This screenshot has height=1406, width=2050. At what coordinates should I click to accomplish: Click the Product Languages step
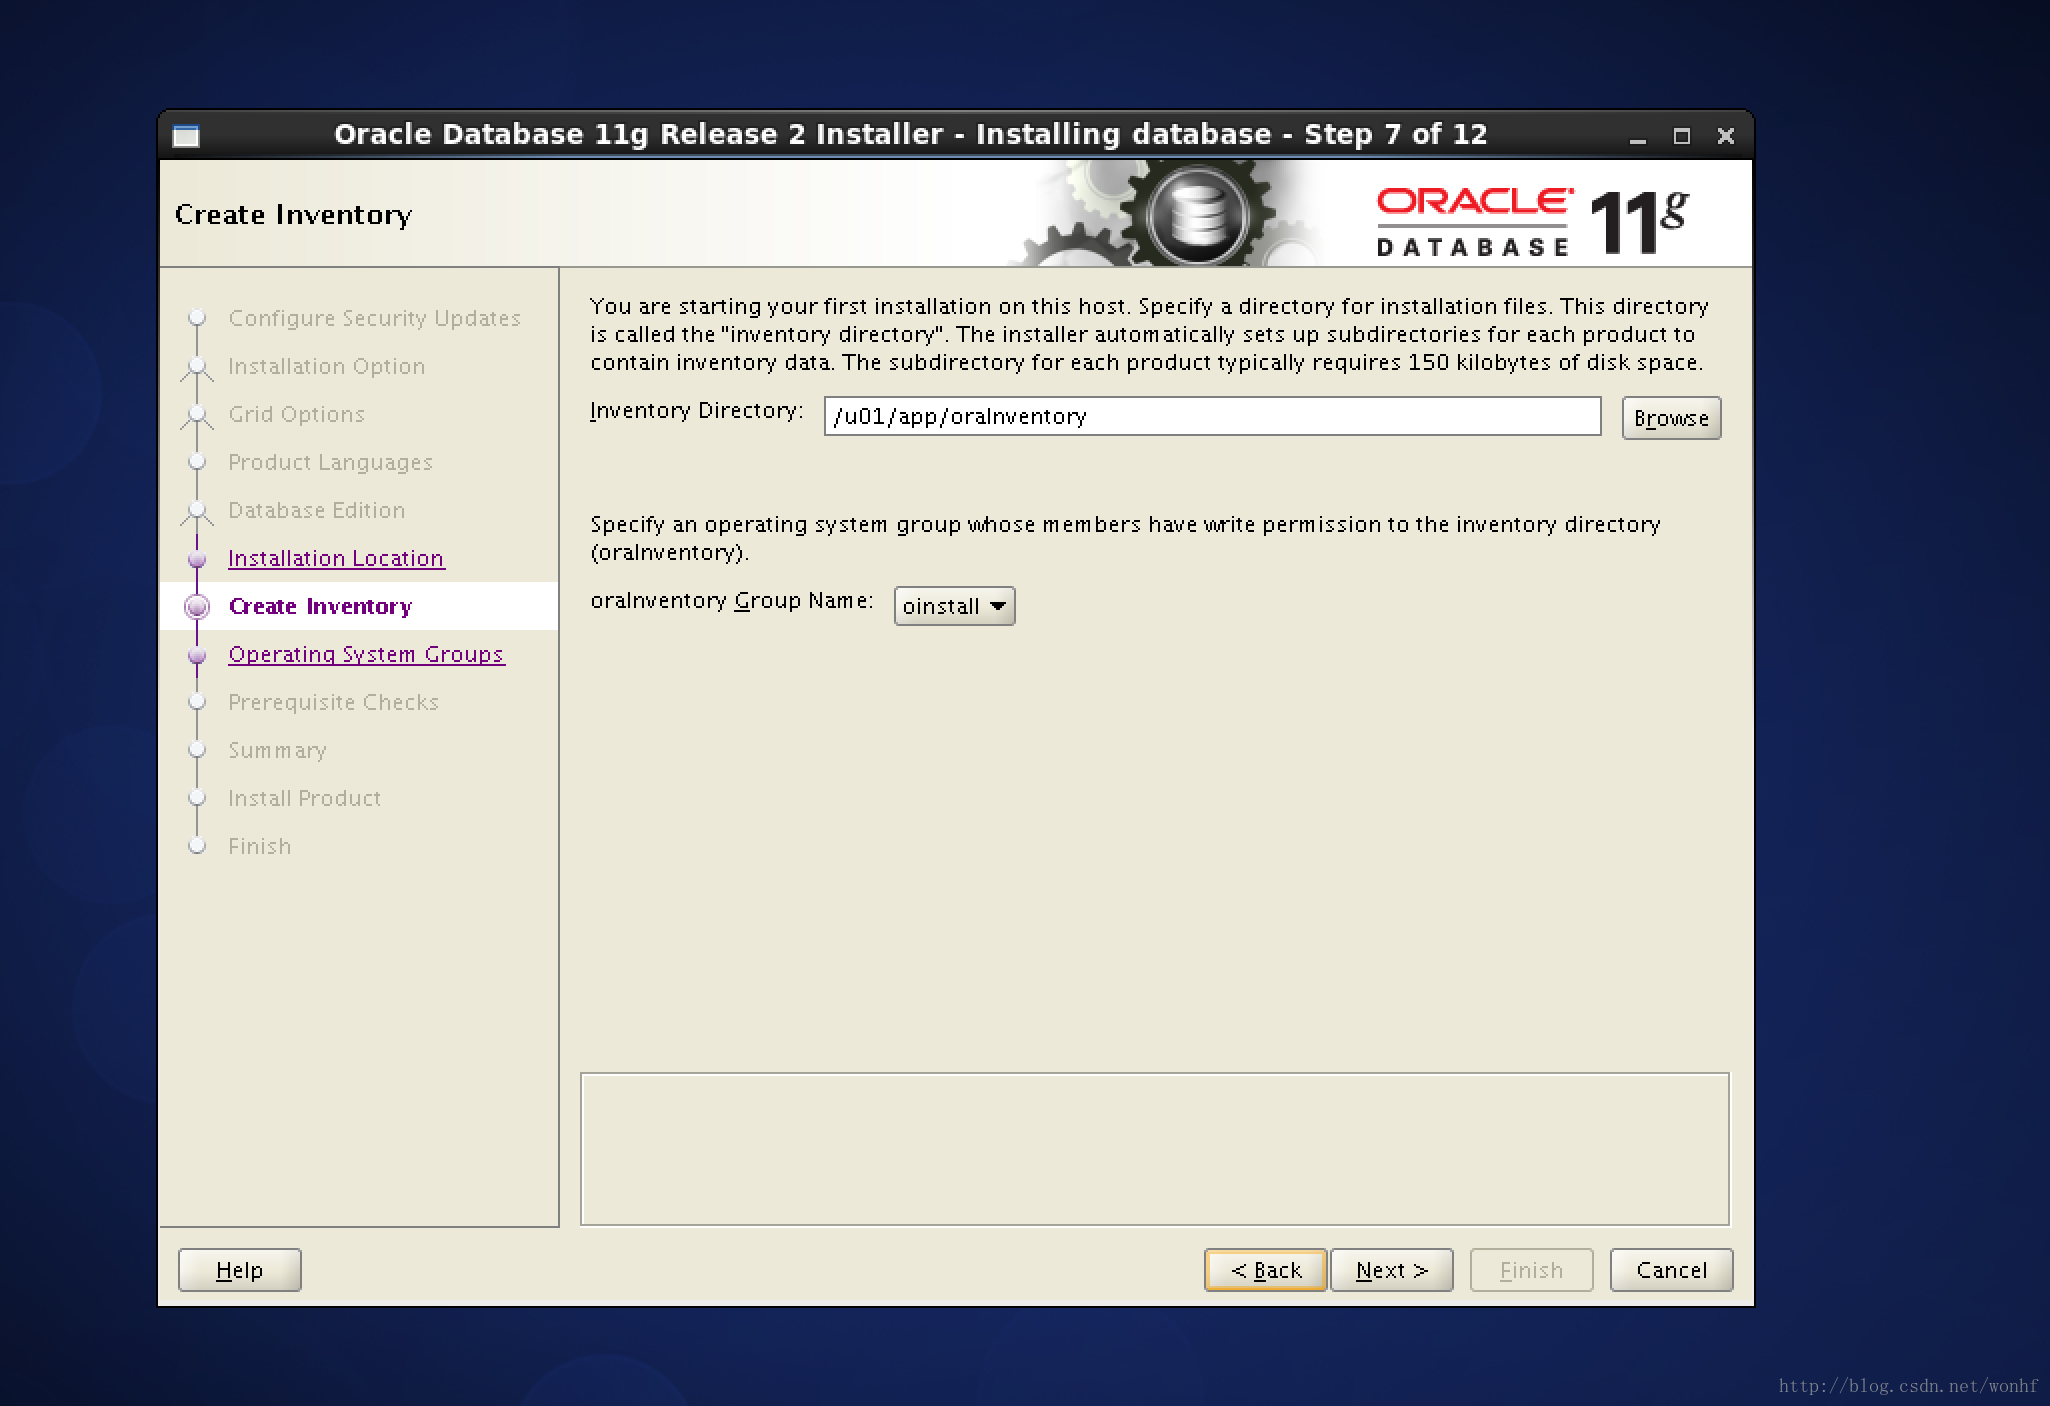pyautogui.click(x=330, y=462)
